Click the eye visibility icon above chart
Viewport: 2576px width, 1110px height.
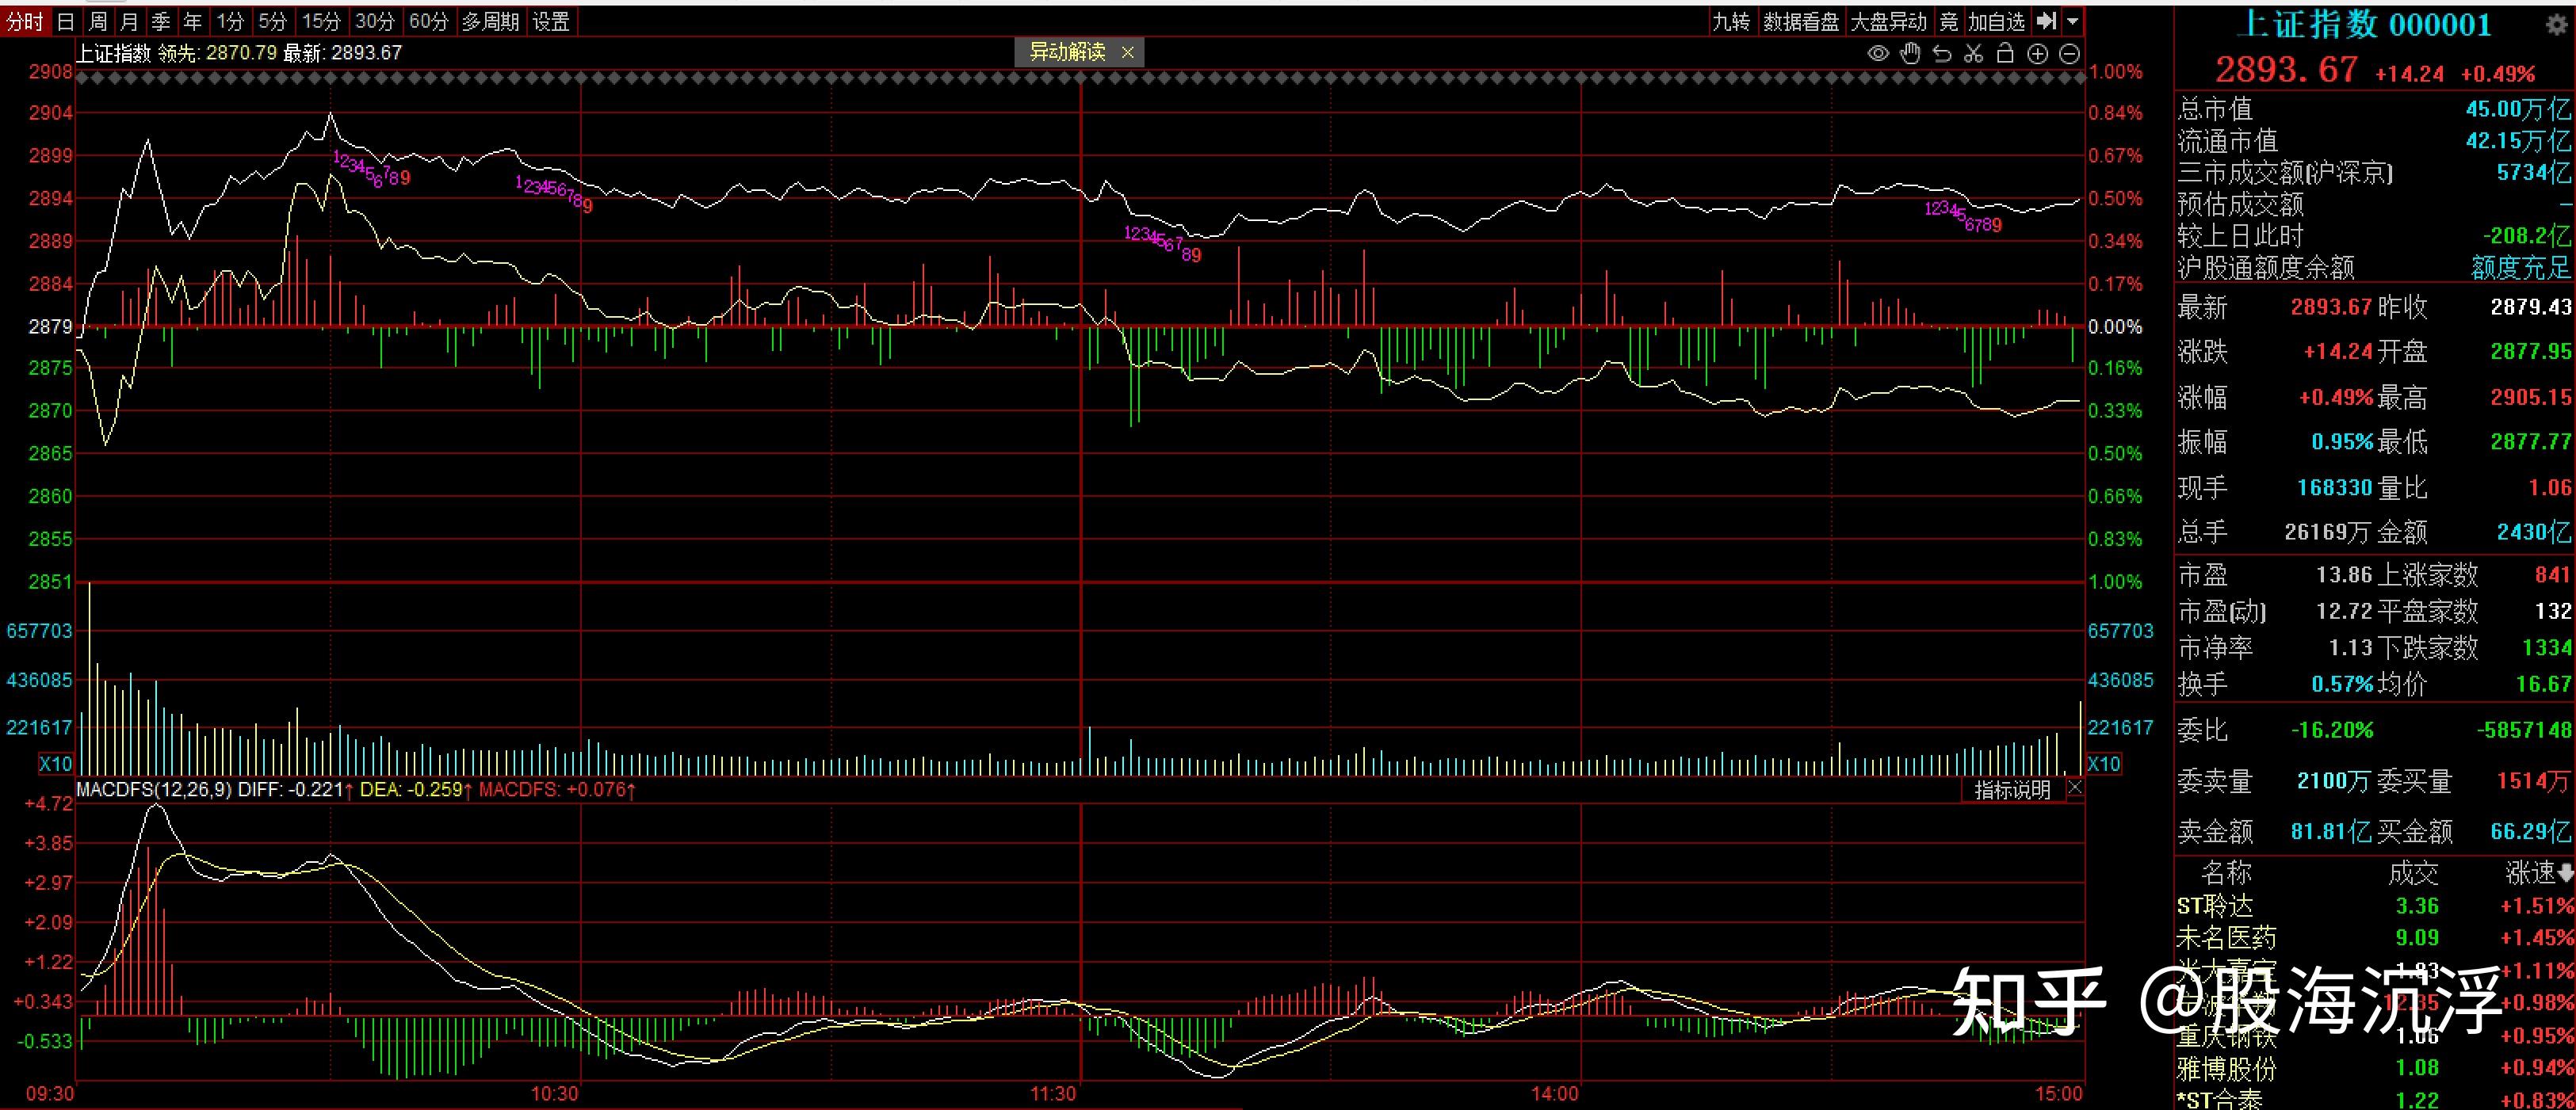(x=1878, y=54)
